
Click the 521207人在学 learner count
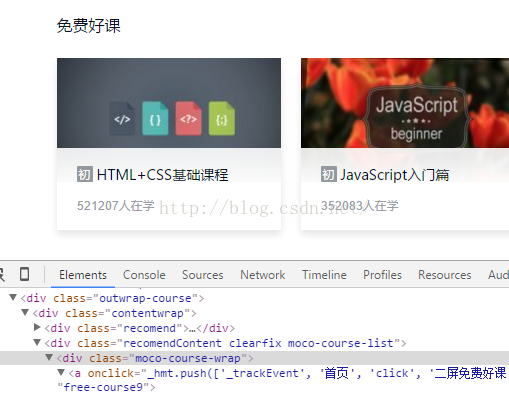tap(116, 206)
